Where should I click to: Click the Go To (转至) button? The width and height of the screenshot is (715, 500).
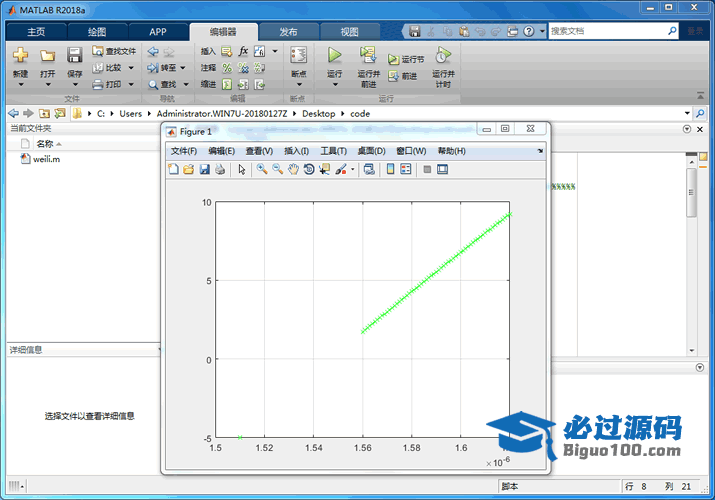162,67
